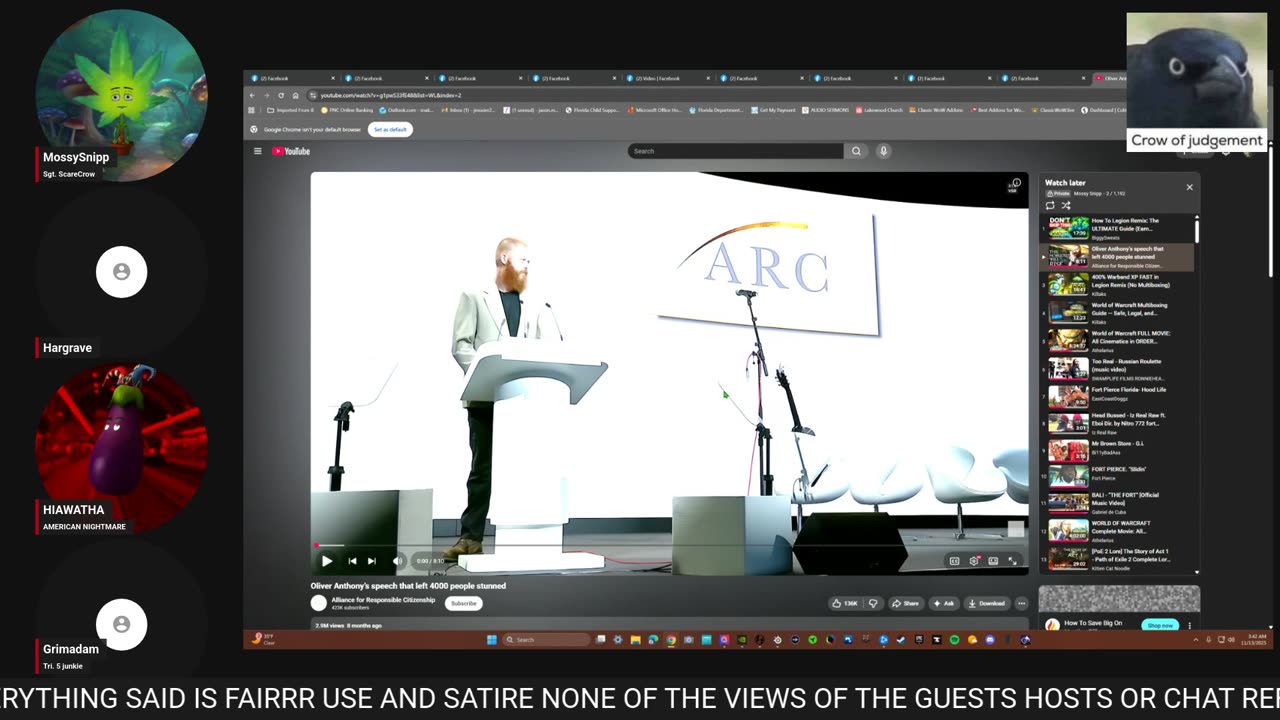This screenshot has height=720, width=1280.
Task: Close the Watch later playlist panel
Action: [x=1189, y=187]
